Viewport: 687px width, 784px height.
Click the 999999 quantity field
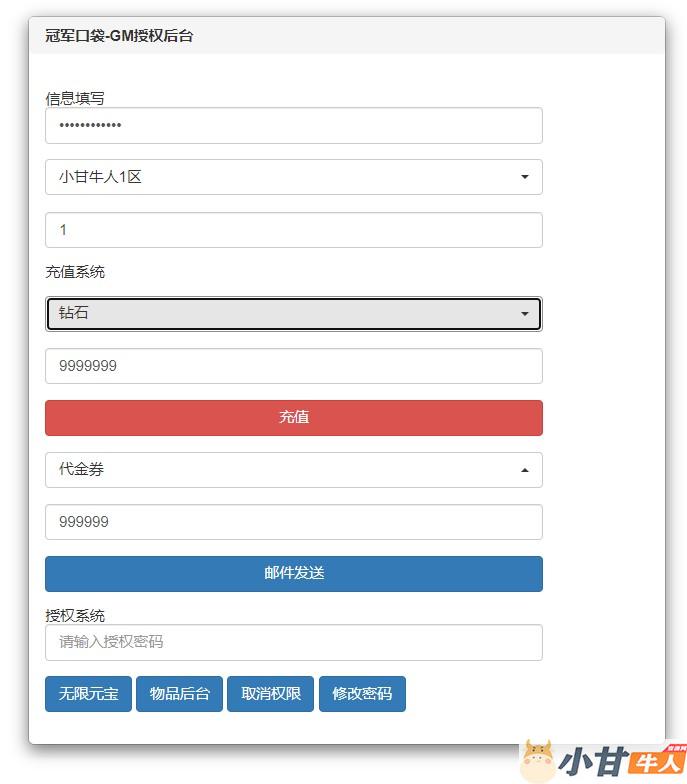pyautogui.click(x=293, y=522)
